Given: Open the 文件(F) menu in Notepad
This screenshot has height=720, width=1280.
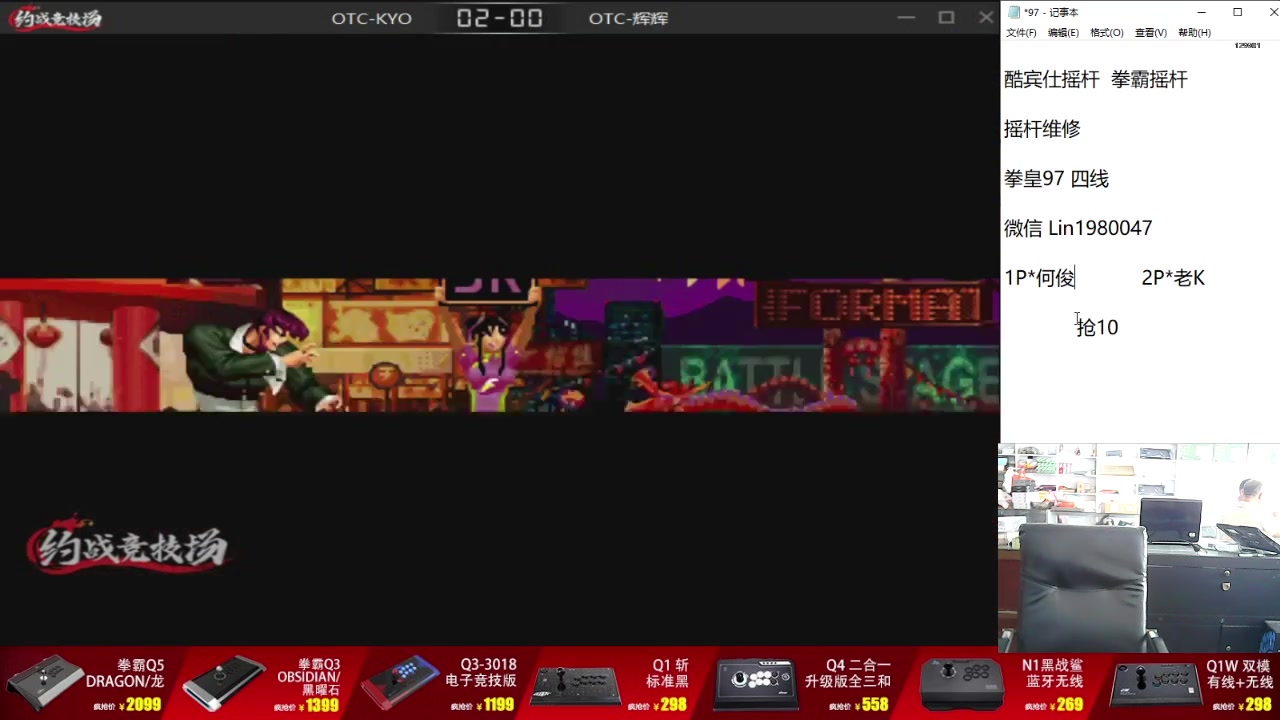Looking at the screenshot, I should pos(1021,33).
